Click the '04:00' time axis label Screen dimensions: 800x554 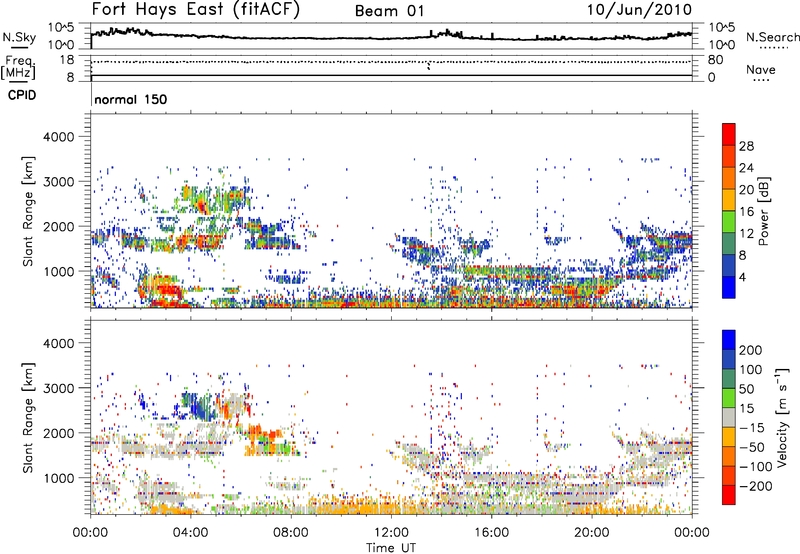[x=191, y=533]
